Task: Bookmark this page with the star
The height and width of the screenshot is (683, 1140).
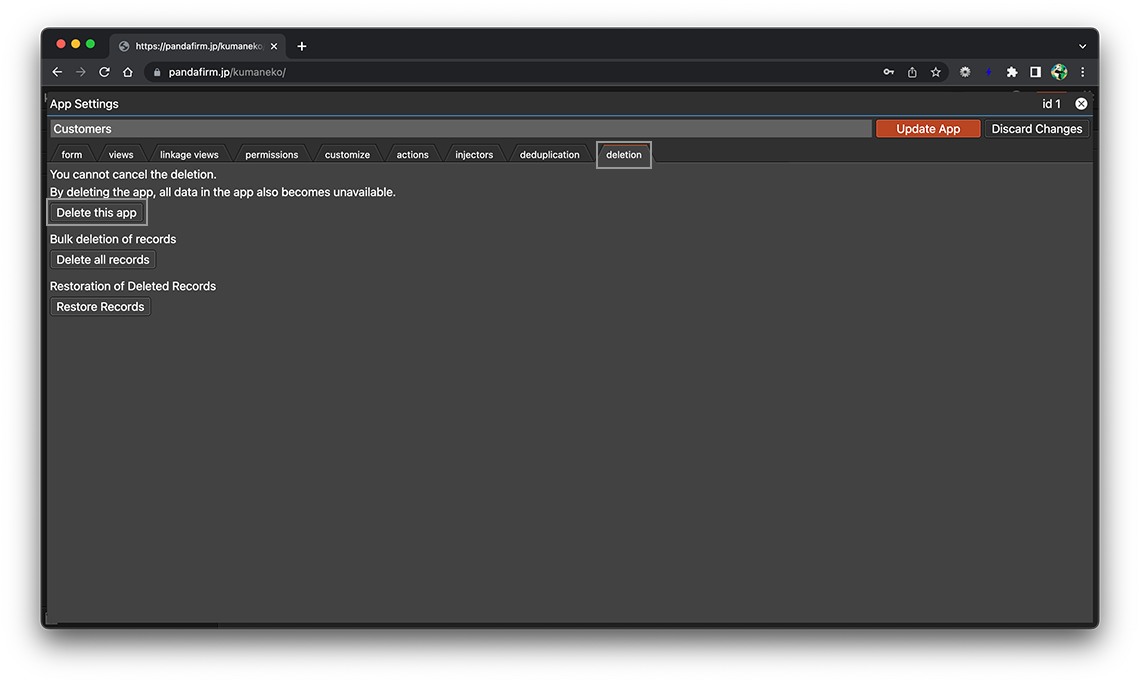Action: [x=936, y=72]
